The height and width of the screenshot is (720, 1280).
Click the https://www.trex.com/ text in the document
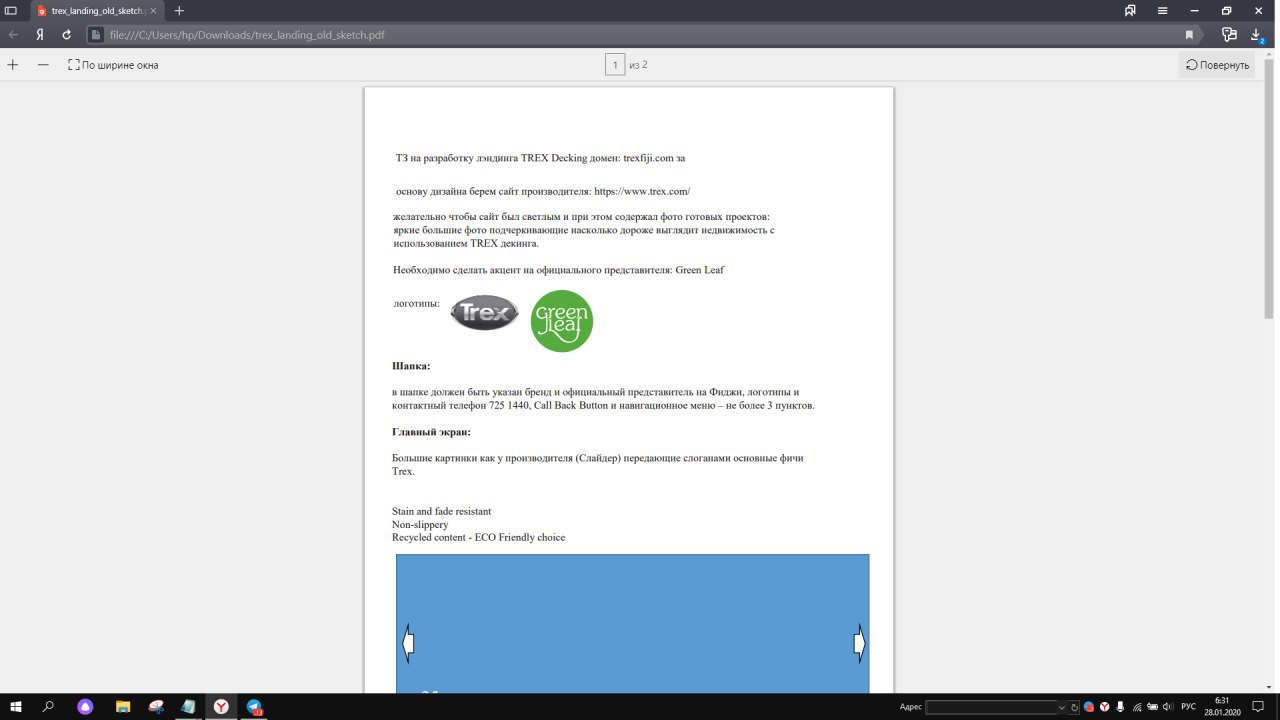point(642,191)
